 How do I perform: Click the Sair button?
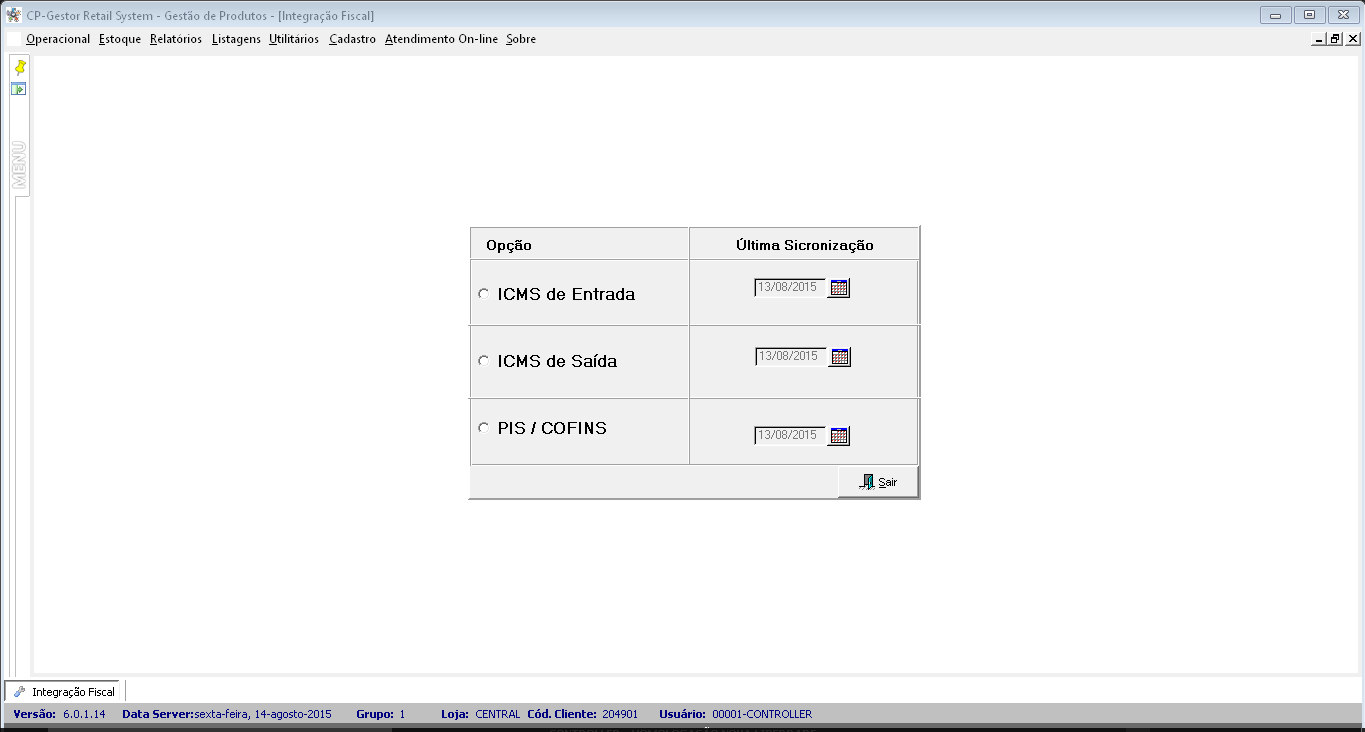tap(878, 482)
